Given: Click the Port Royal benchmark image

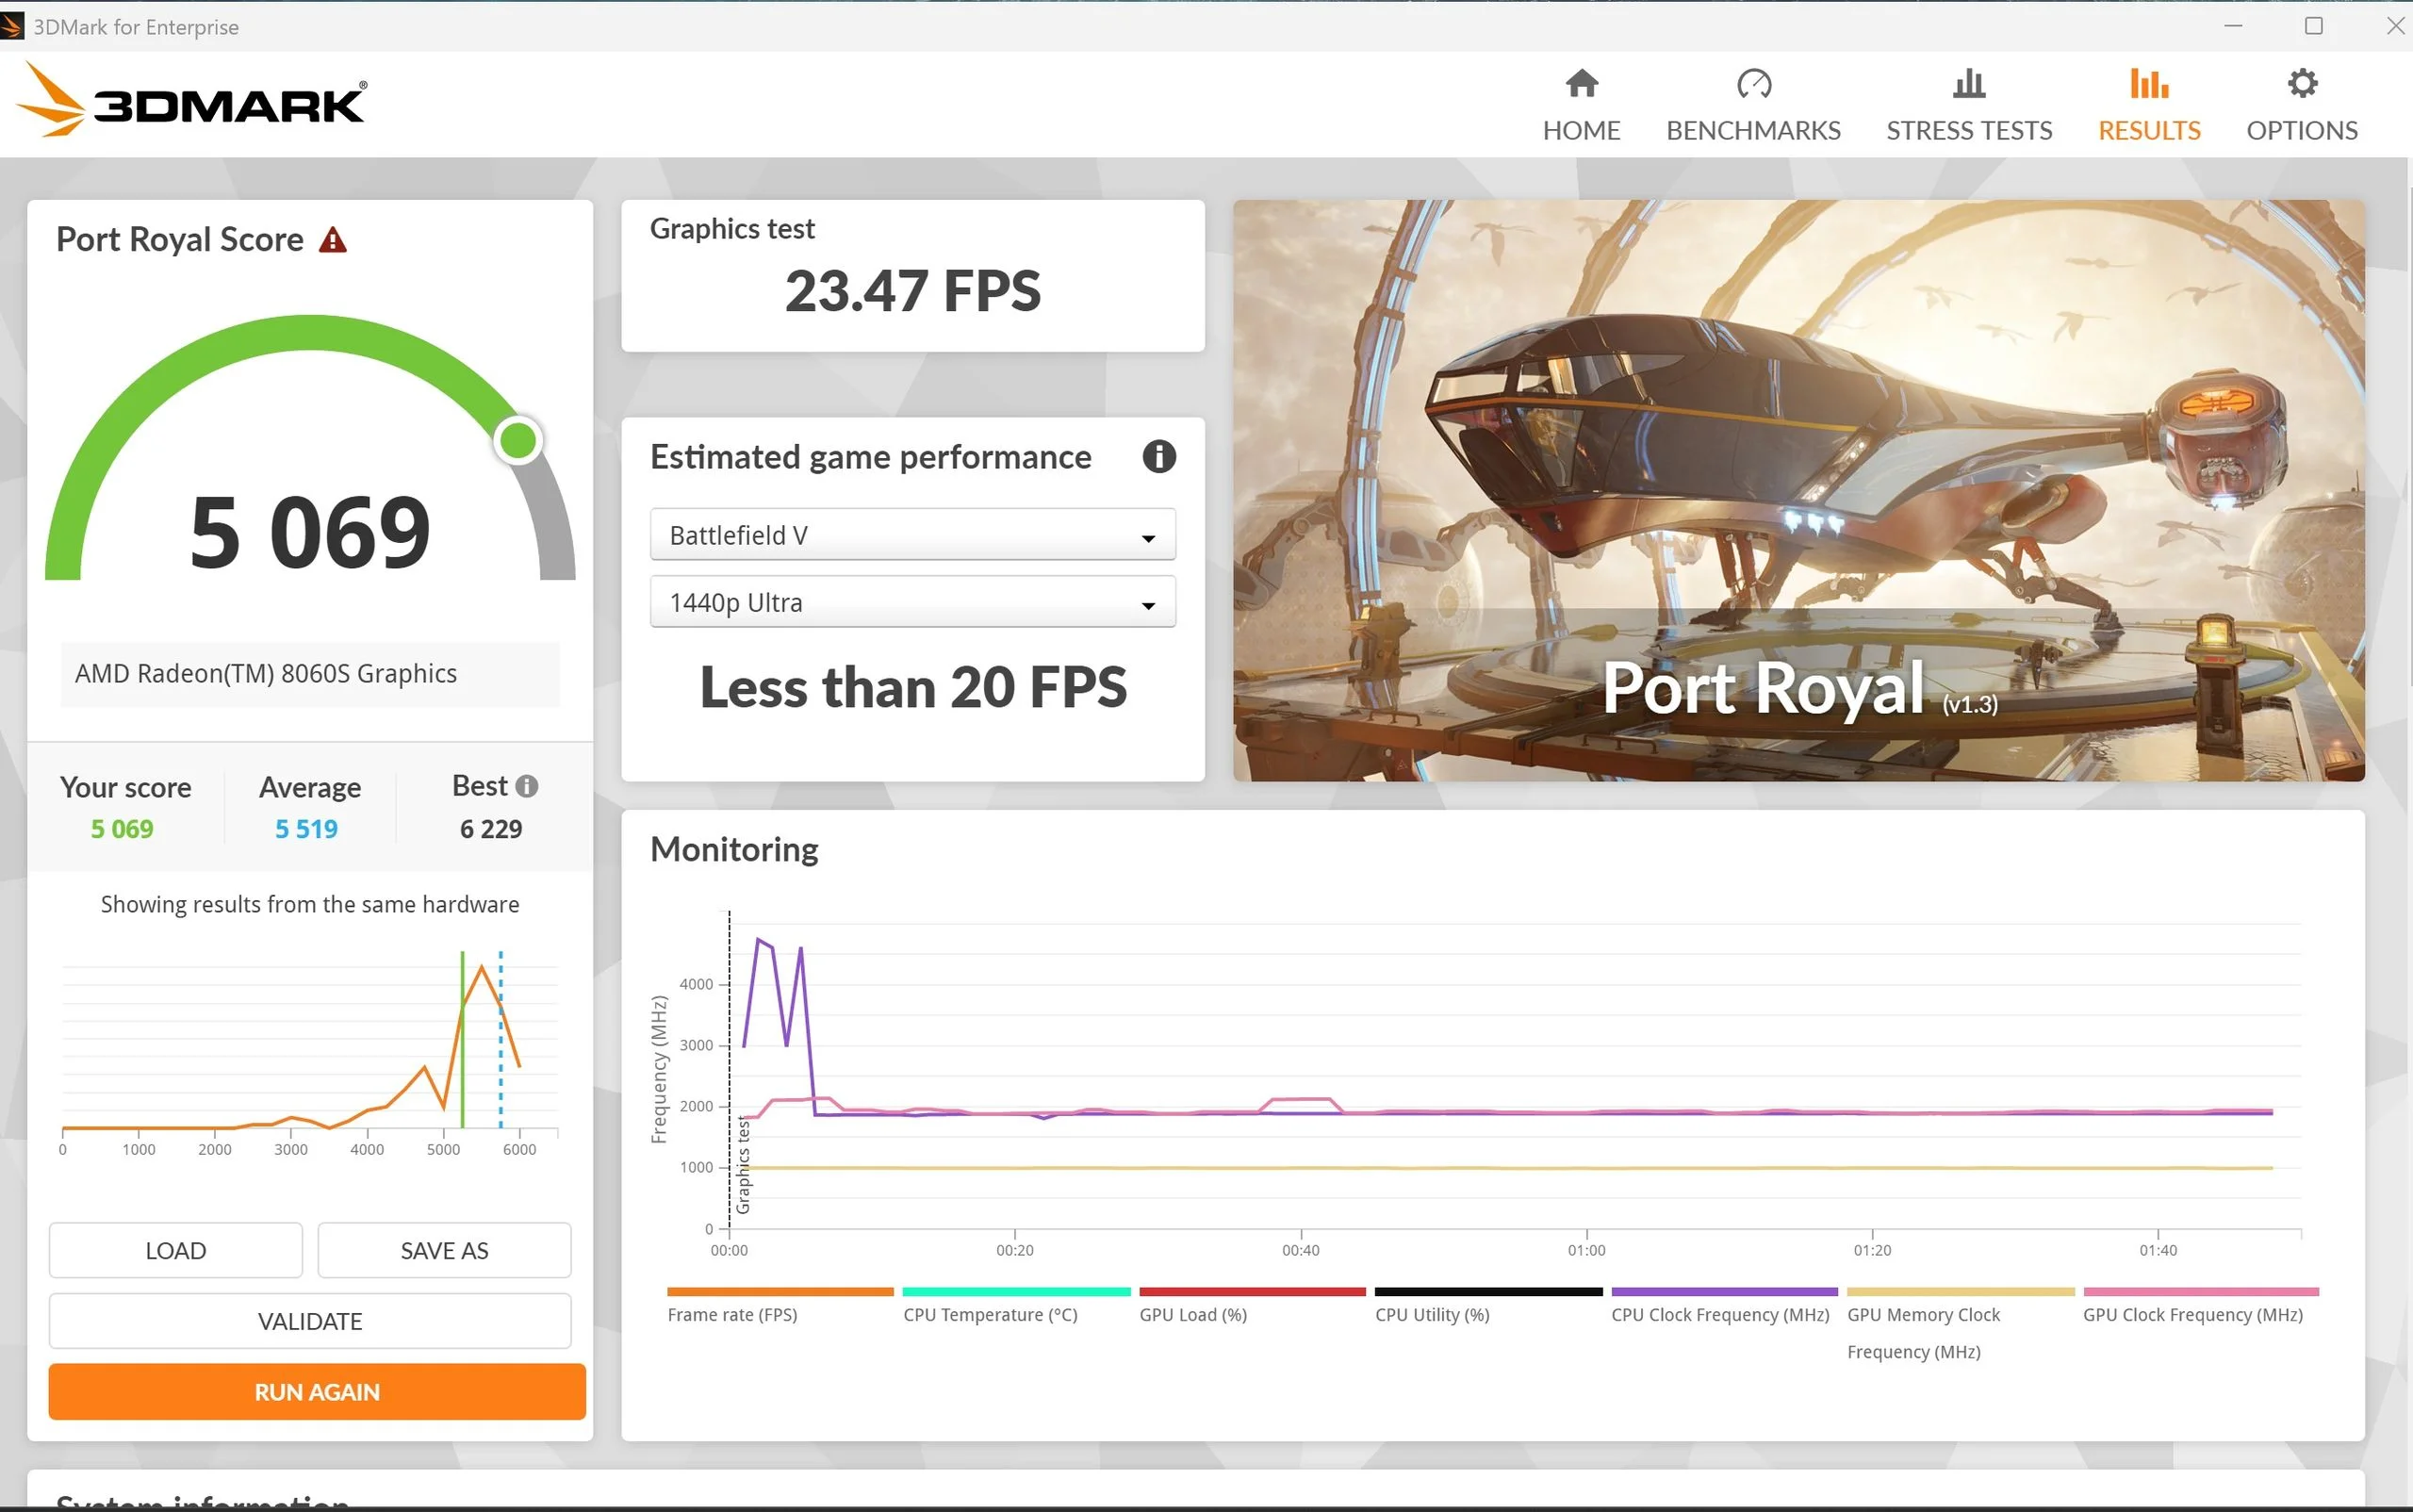Looking at the screenshot, I should tap(1797, 490).
